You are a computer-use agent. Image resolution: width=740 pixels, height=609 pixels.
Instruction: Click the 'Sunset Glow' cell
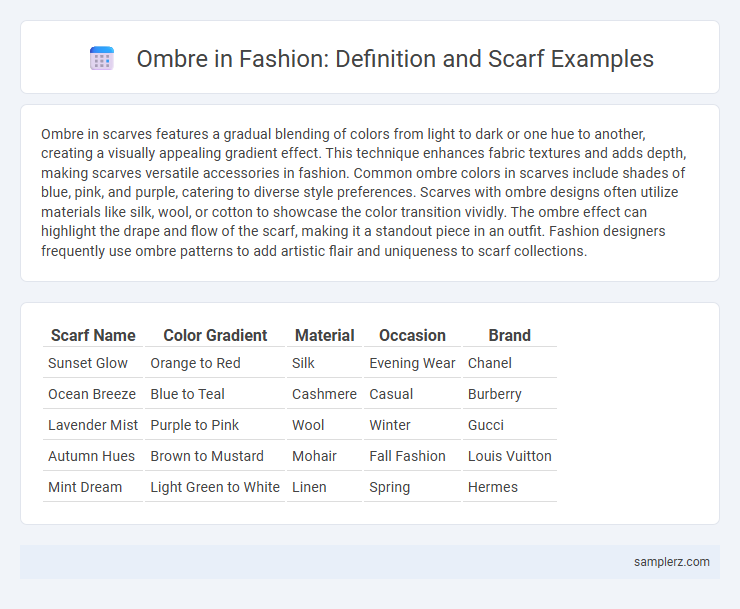(x=93, y=363)
